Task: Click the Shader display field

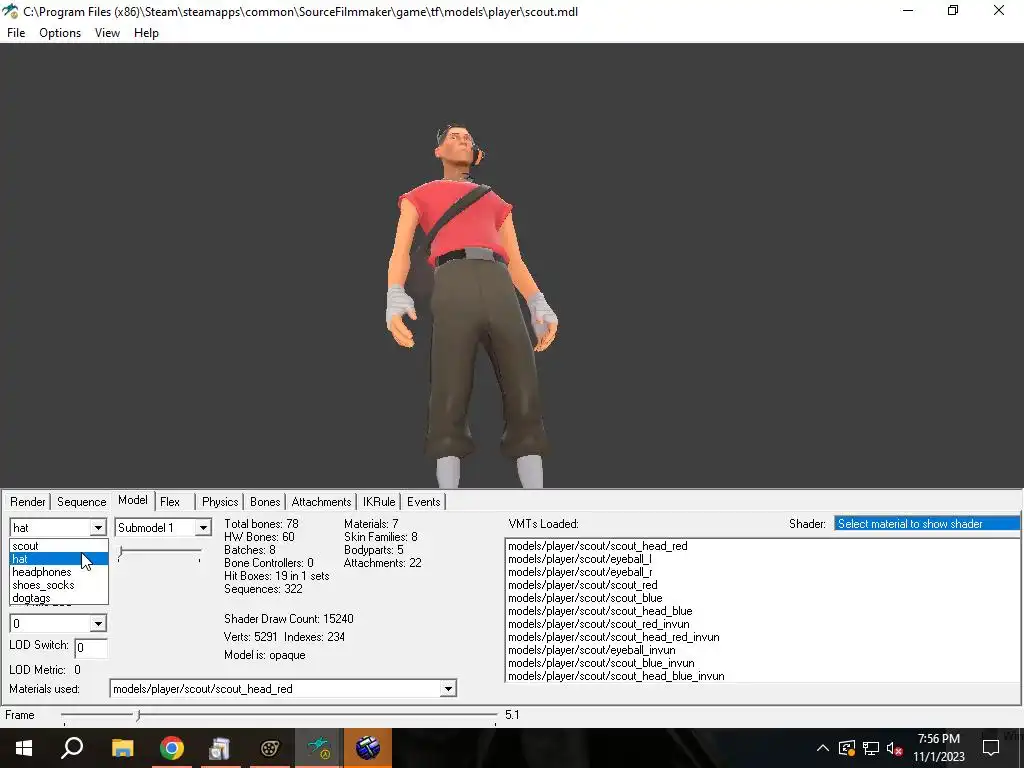Action: 927,524
